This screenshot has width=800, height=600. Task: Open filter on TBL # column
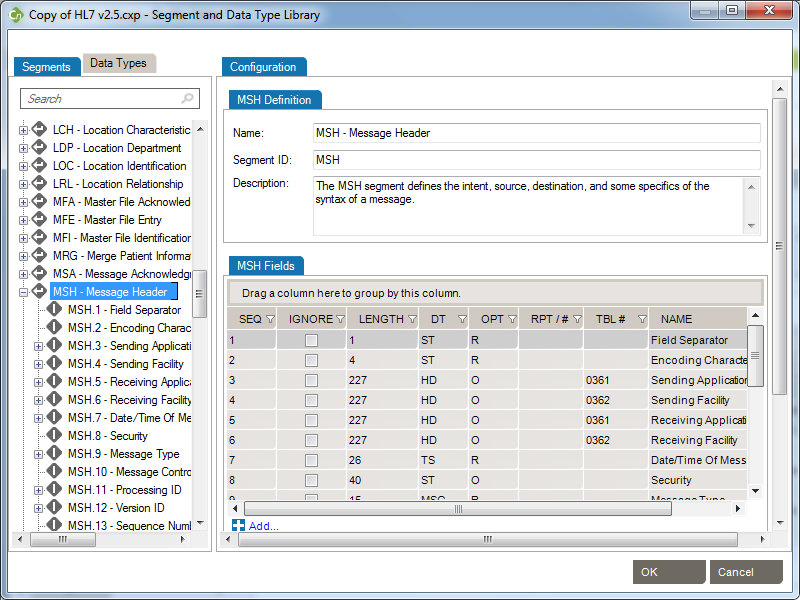click(642, 319)
